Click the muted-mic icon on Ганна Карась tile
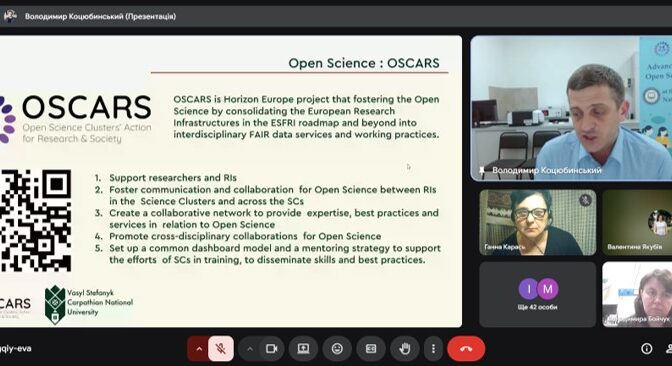 [585, 200]
